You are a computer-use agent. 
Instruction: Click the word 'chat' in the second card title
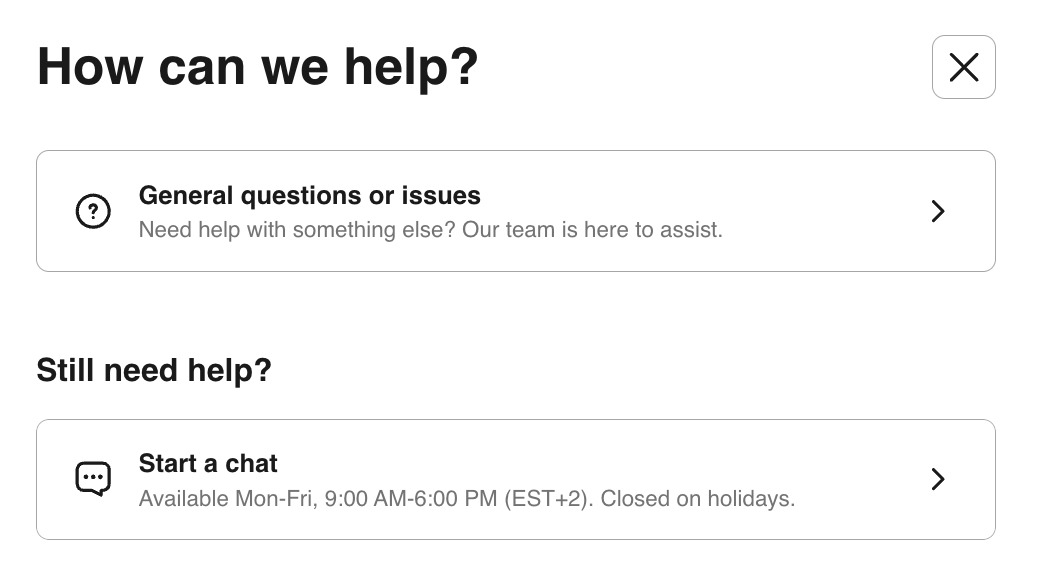coord(251,463)
